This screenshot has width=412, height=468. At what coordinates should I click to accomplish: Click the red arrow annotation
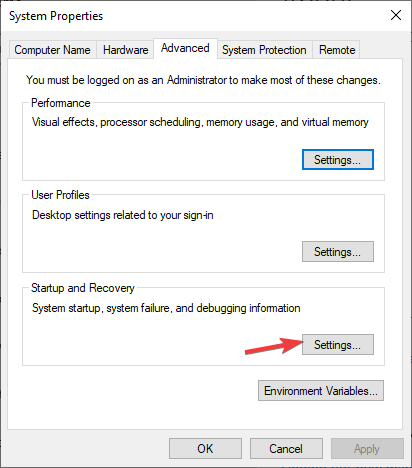point(274,346)
